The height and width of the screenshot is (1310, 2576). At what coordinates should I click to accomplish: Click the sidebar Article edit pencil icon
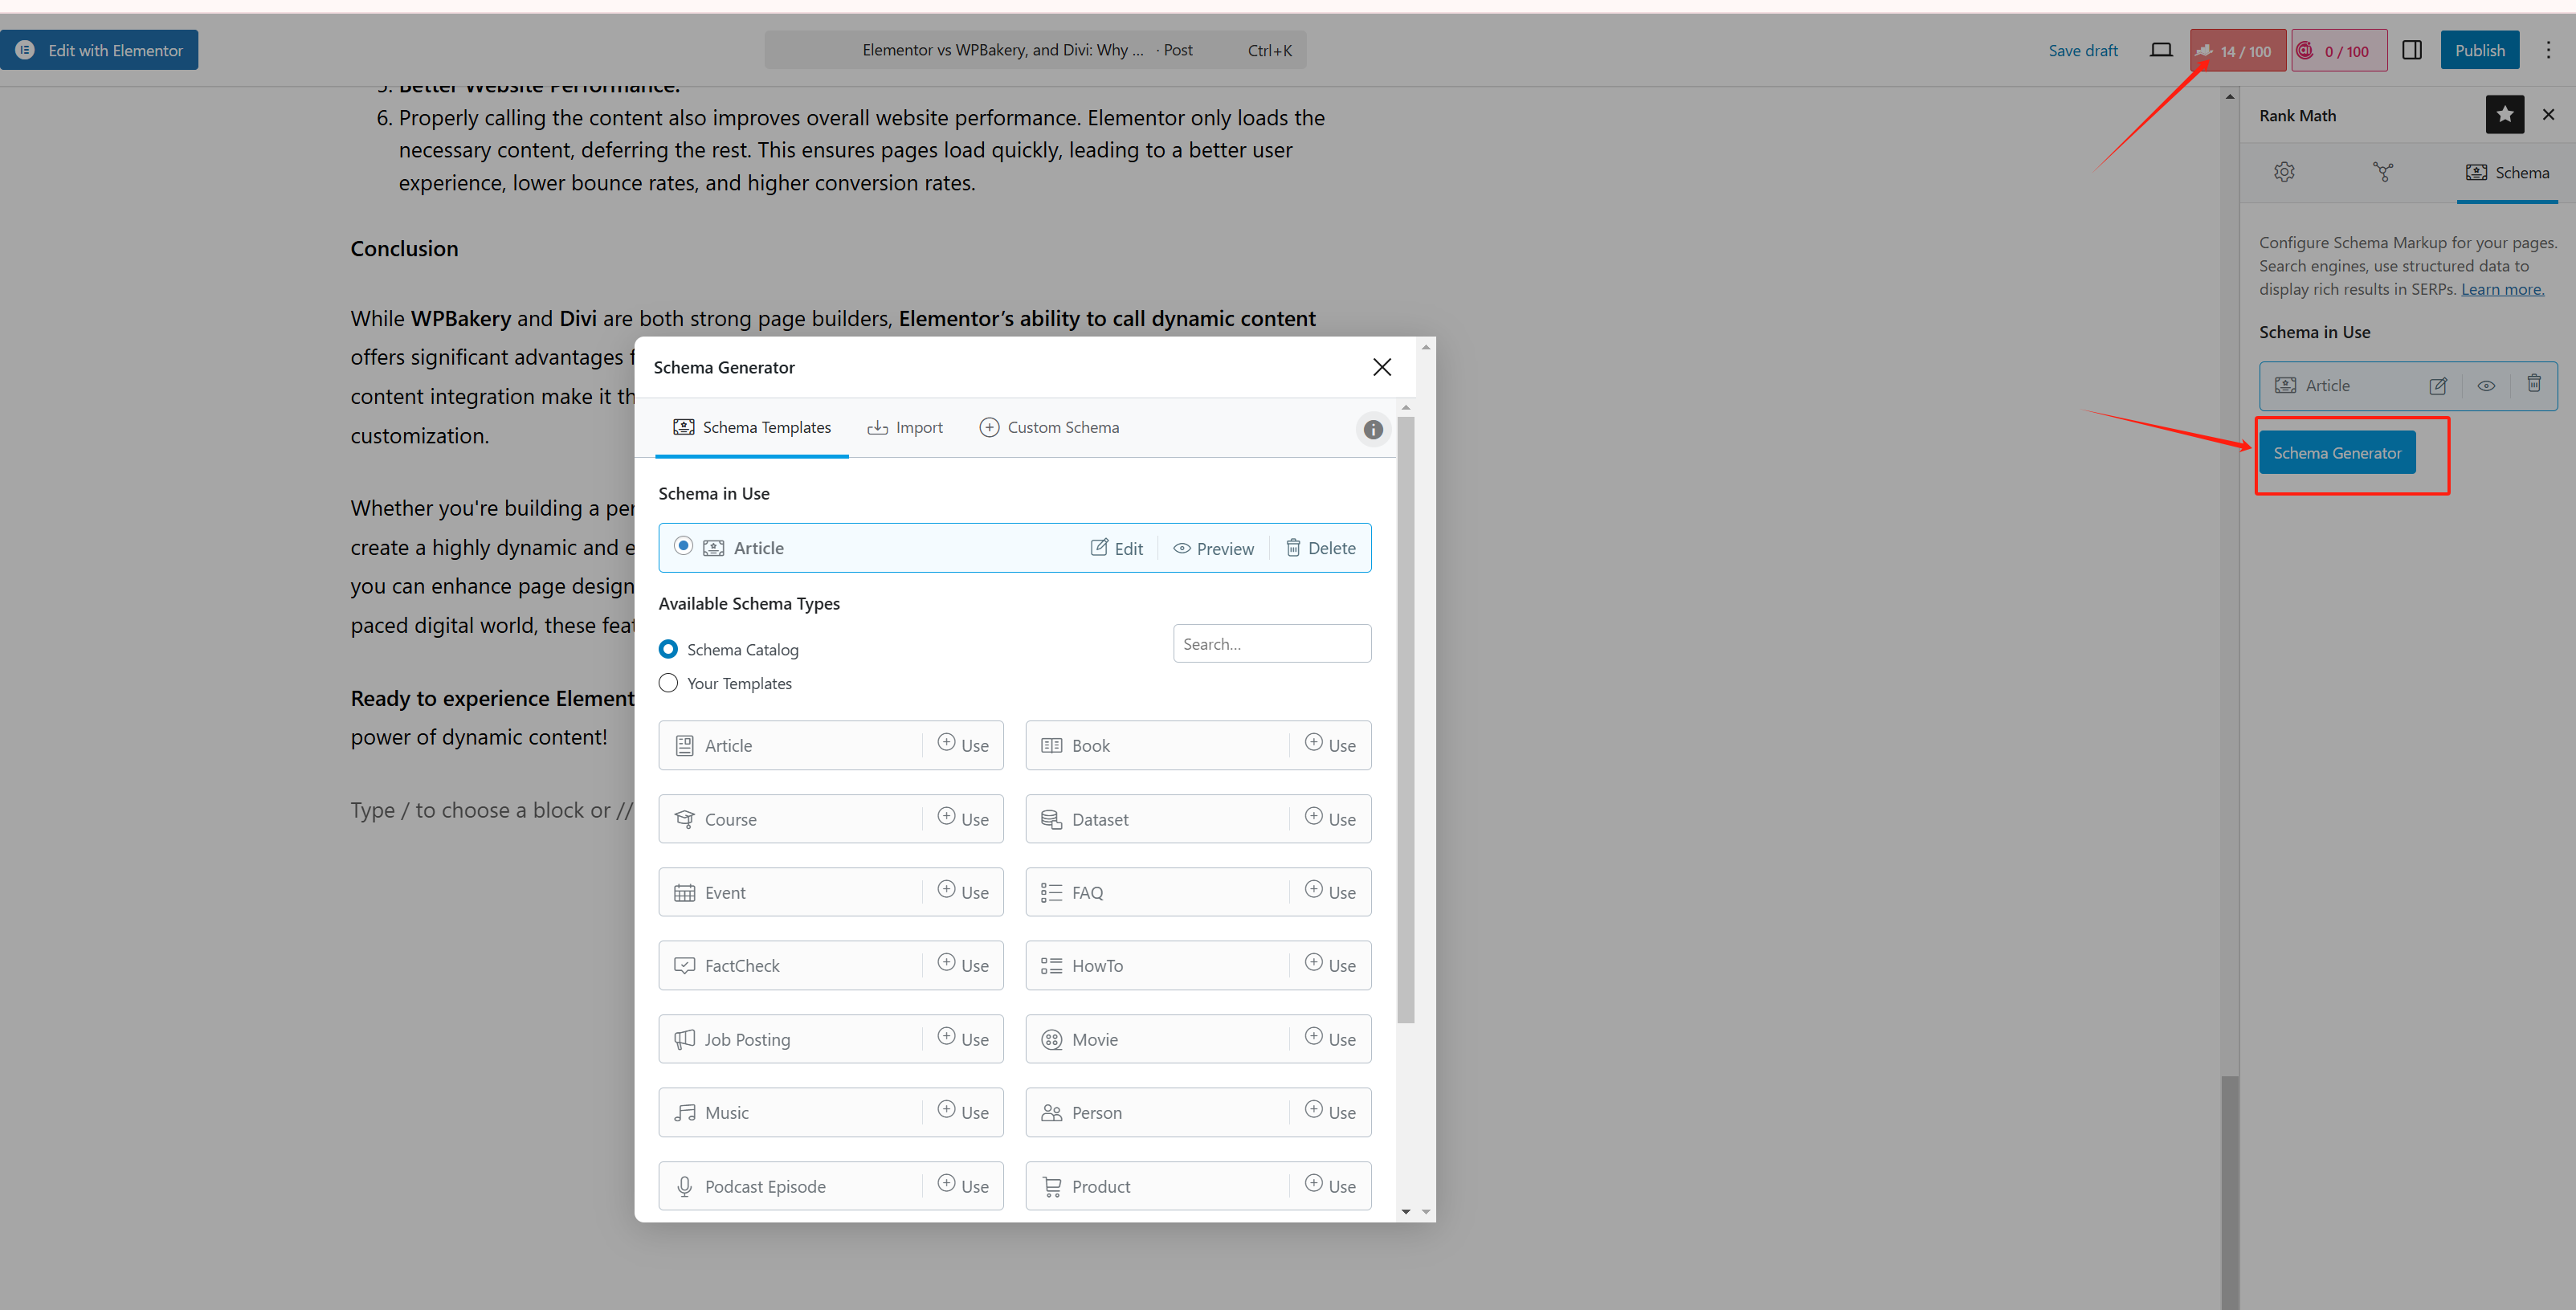point(2438,386)
